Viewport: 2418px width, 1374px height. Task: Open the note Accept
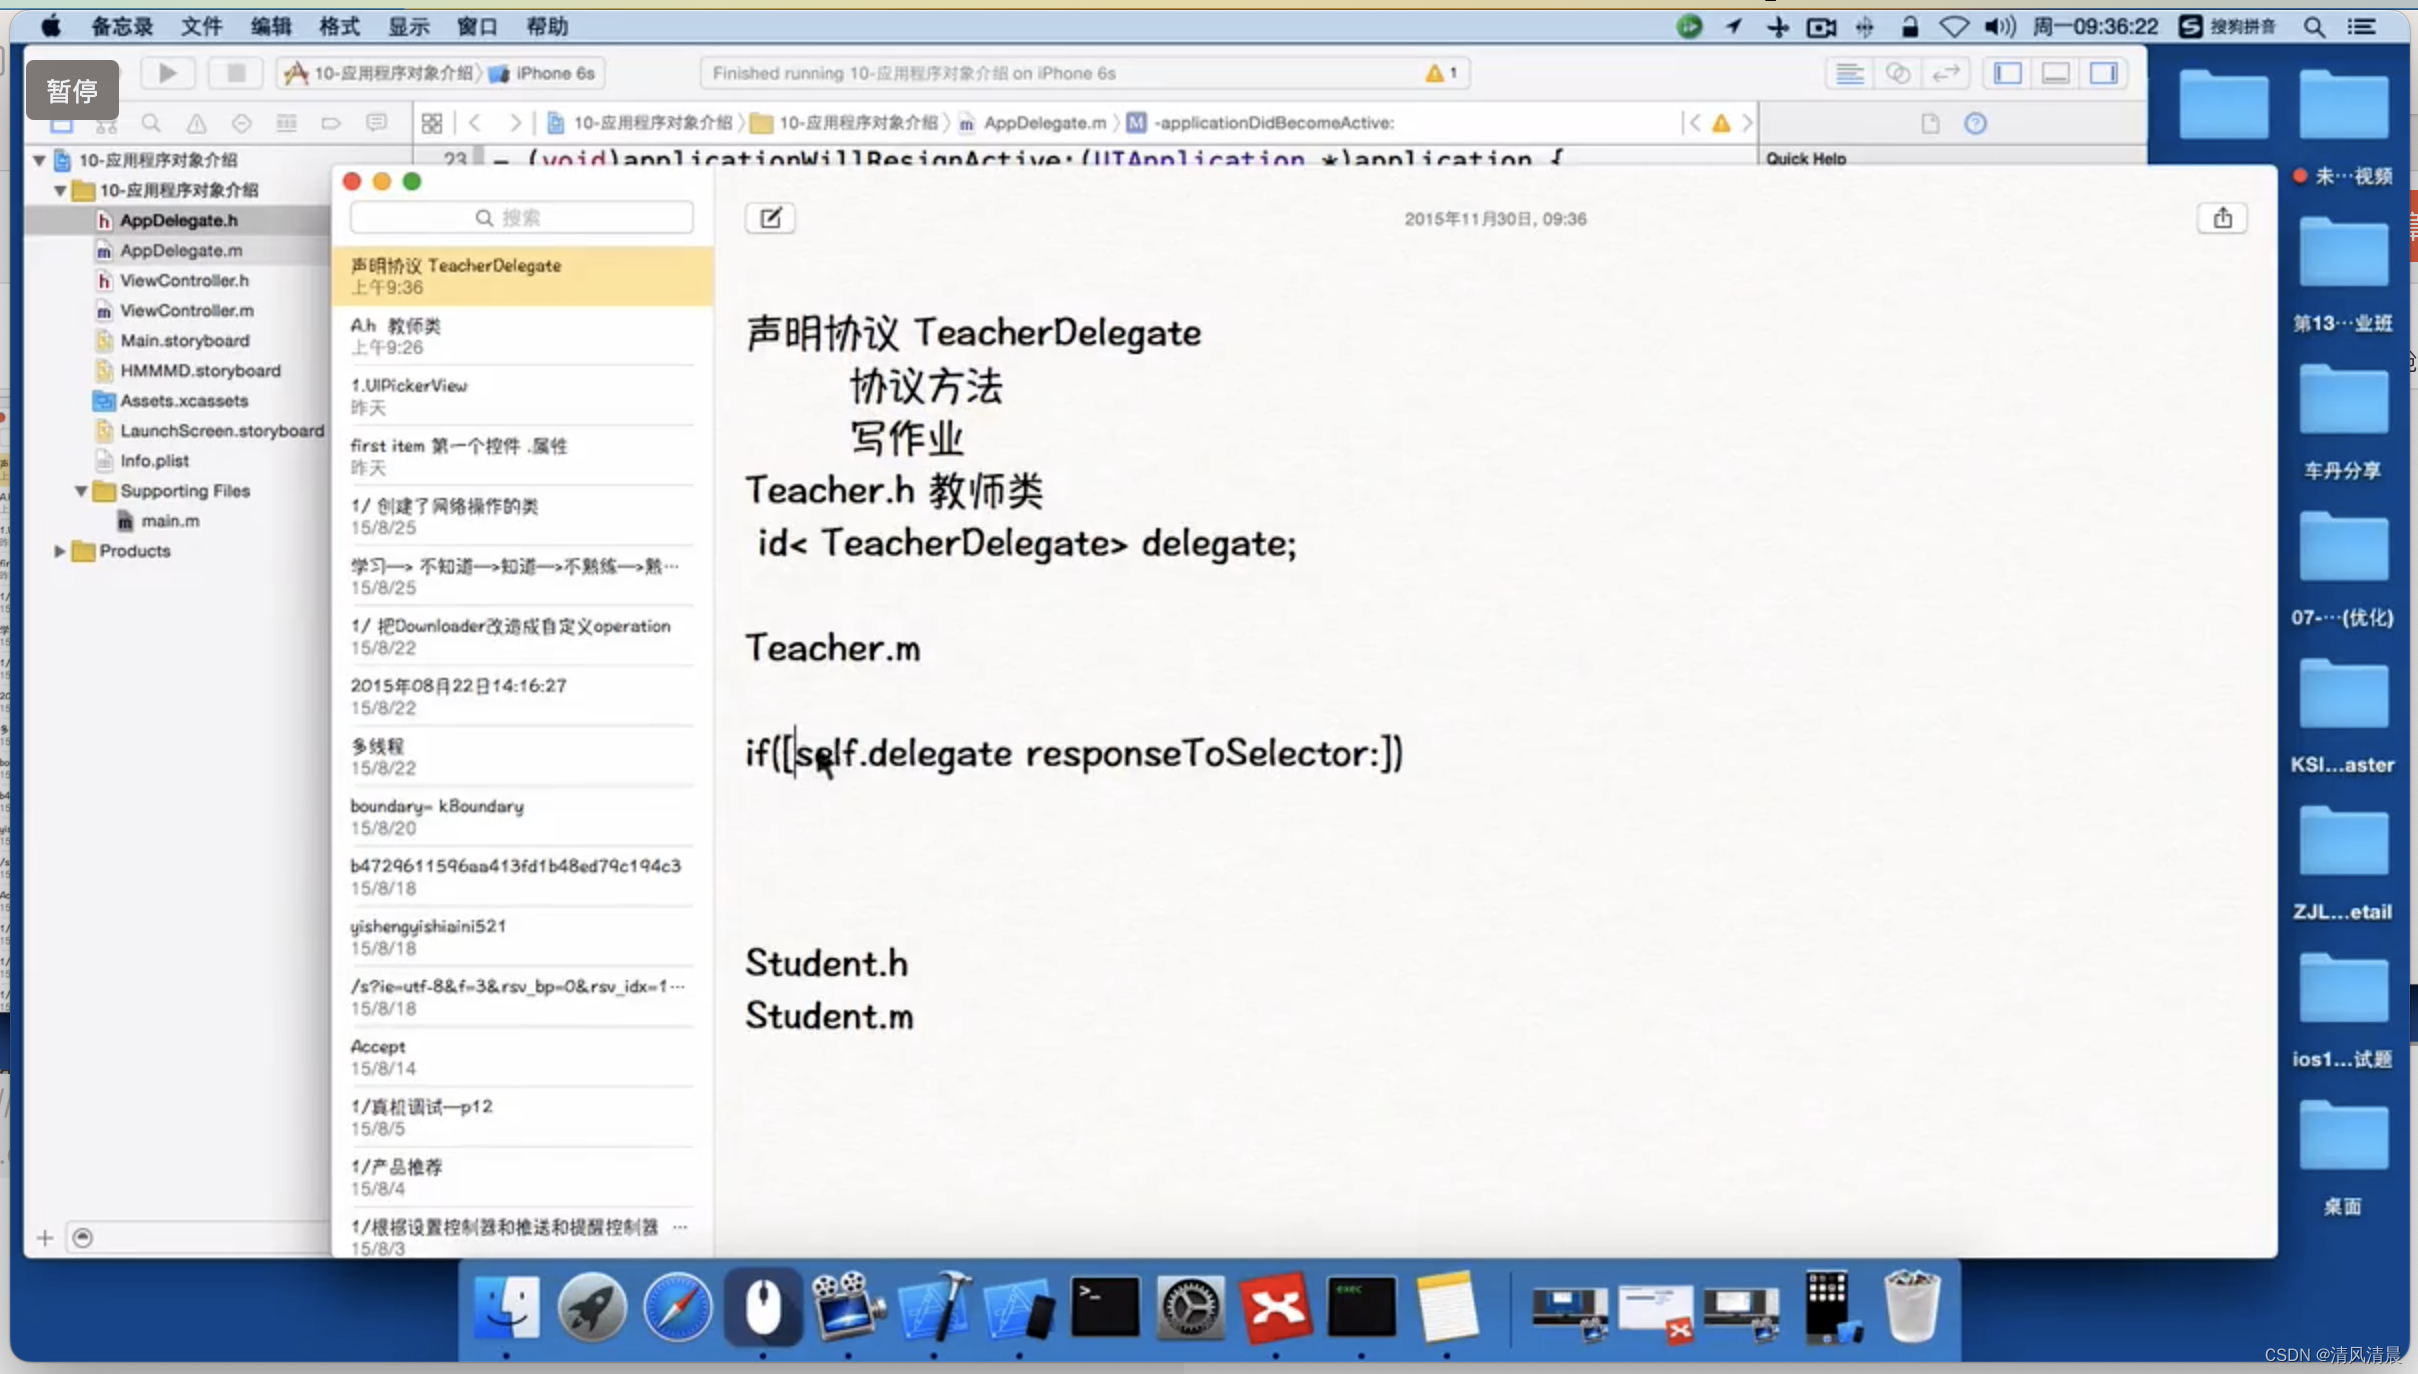click(522, 1057)
